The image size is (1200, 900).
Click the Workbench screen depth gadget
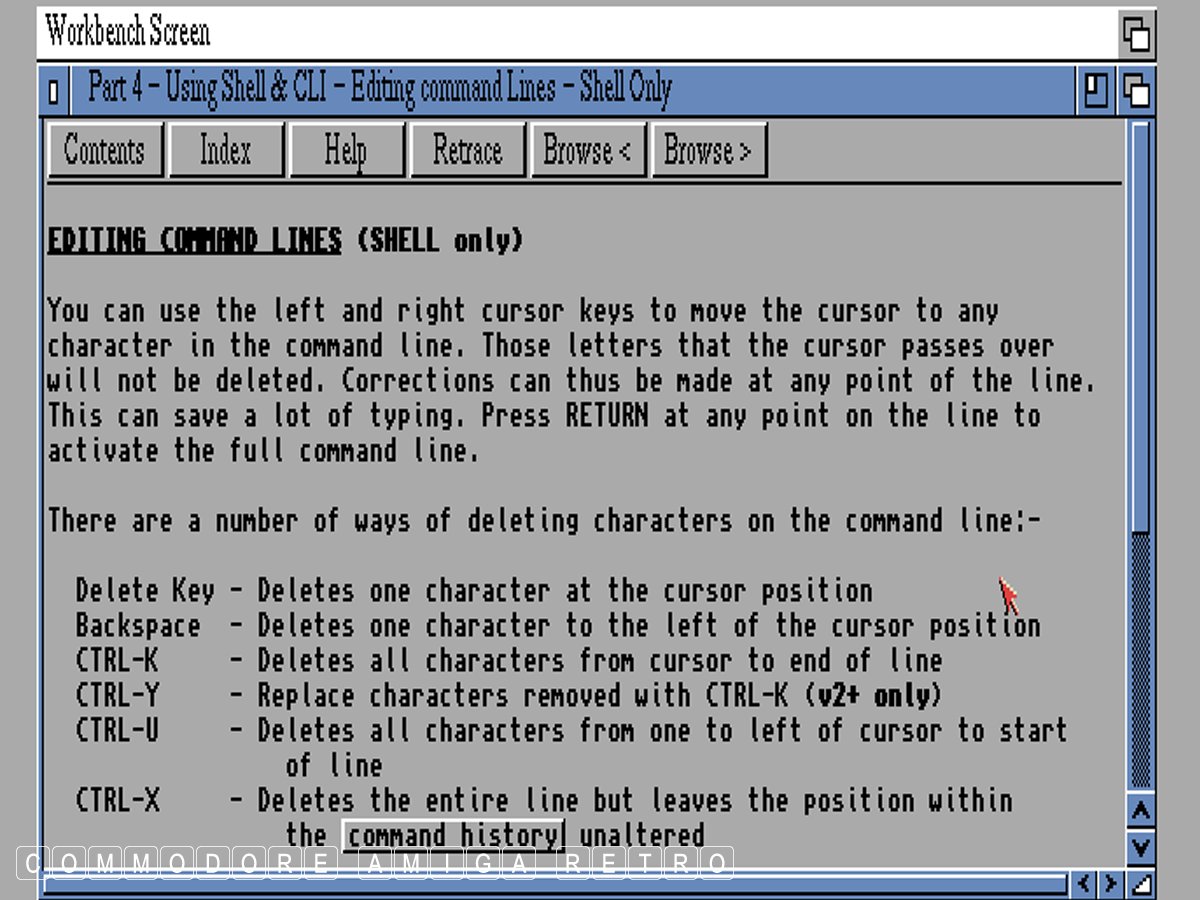point(1137,35)
